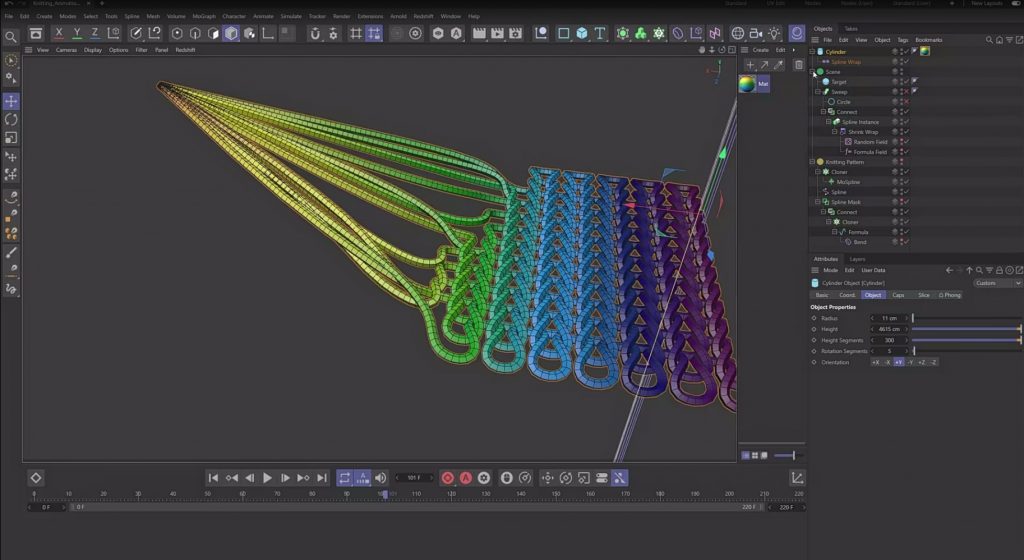Switch to the Layers tab
Image resolution: width=1024 pixels, height=560 pixels.
point(857,259)
